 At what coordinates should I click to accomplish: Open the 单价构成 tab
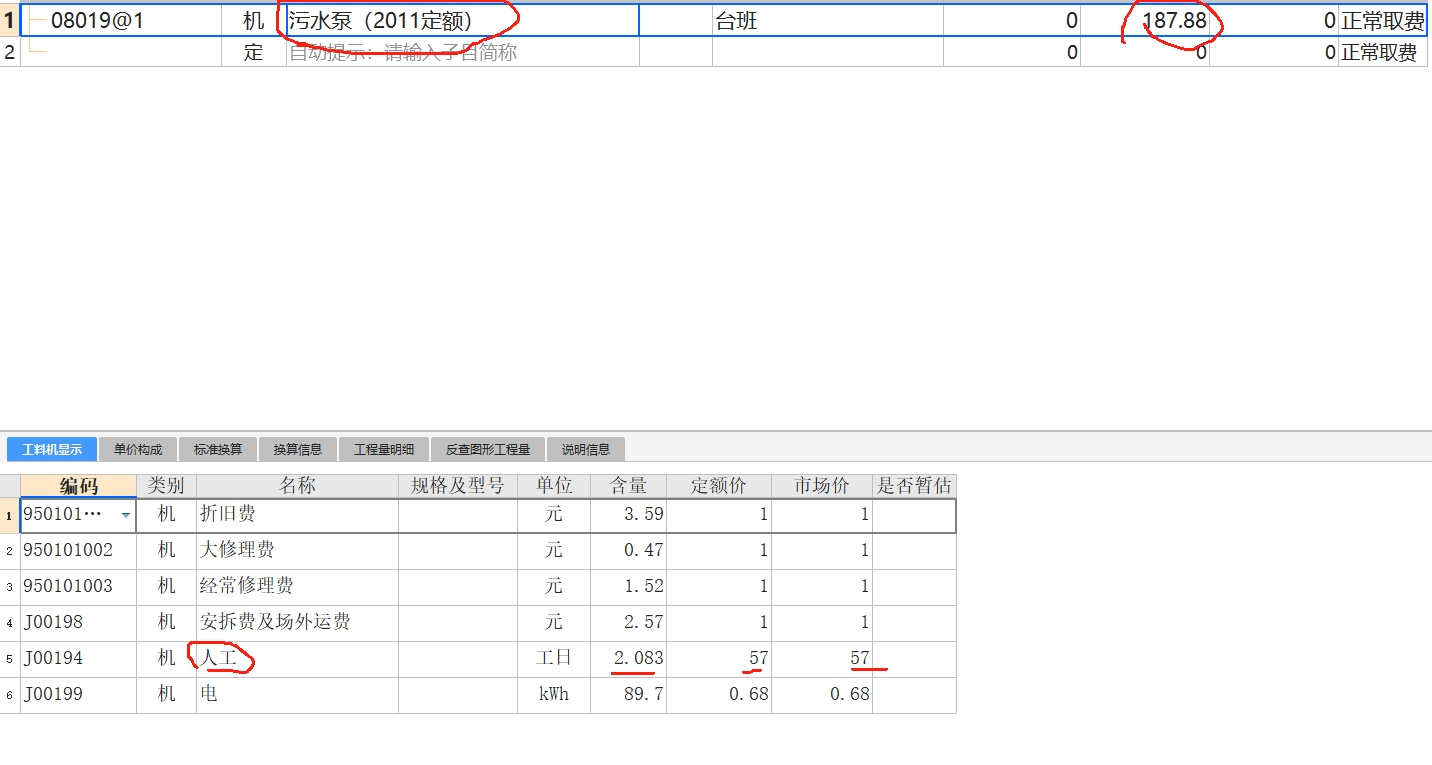coord(138,449)
